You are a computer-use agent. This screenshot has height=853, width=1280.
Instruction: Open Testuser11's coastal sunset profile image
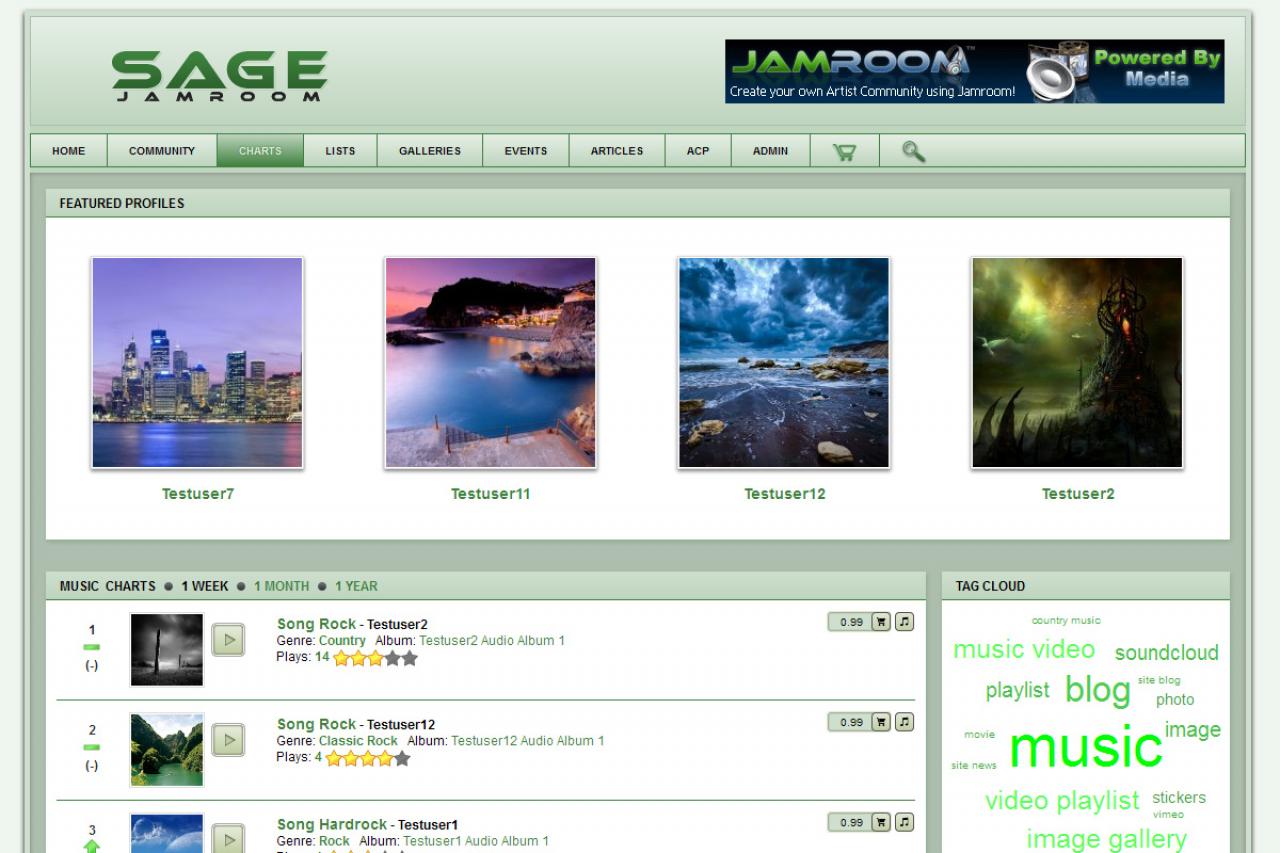[x=490, y=363]
